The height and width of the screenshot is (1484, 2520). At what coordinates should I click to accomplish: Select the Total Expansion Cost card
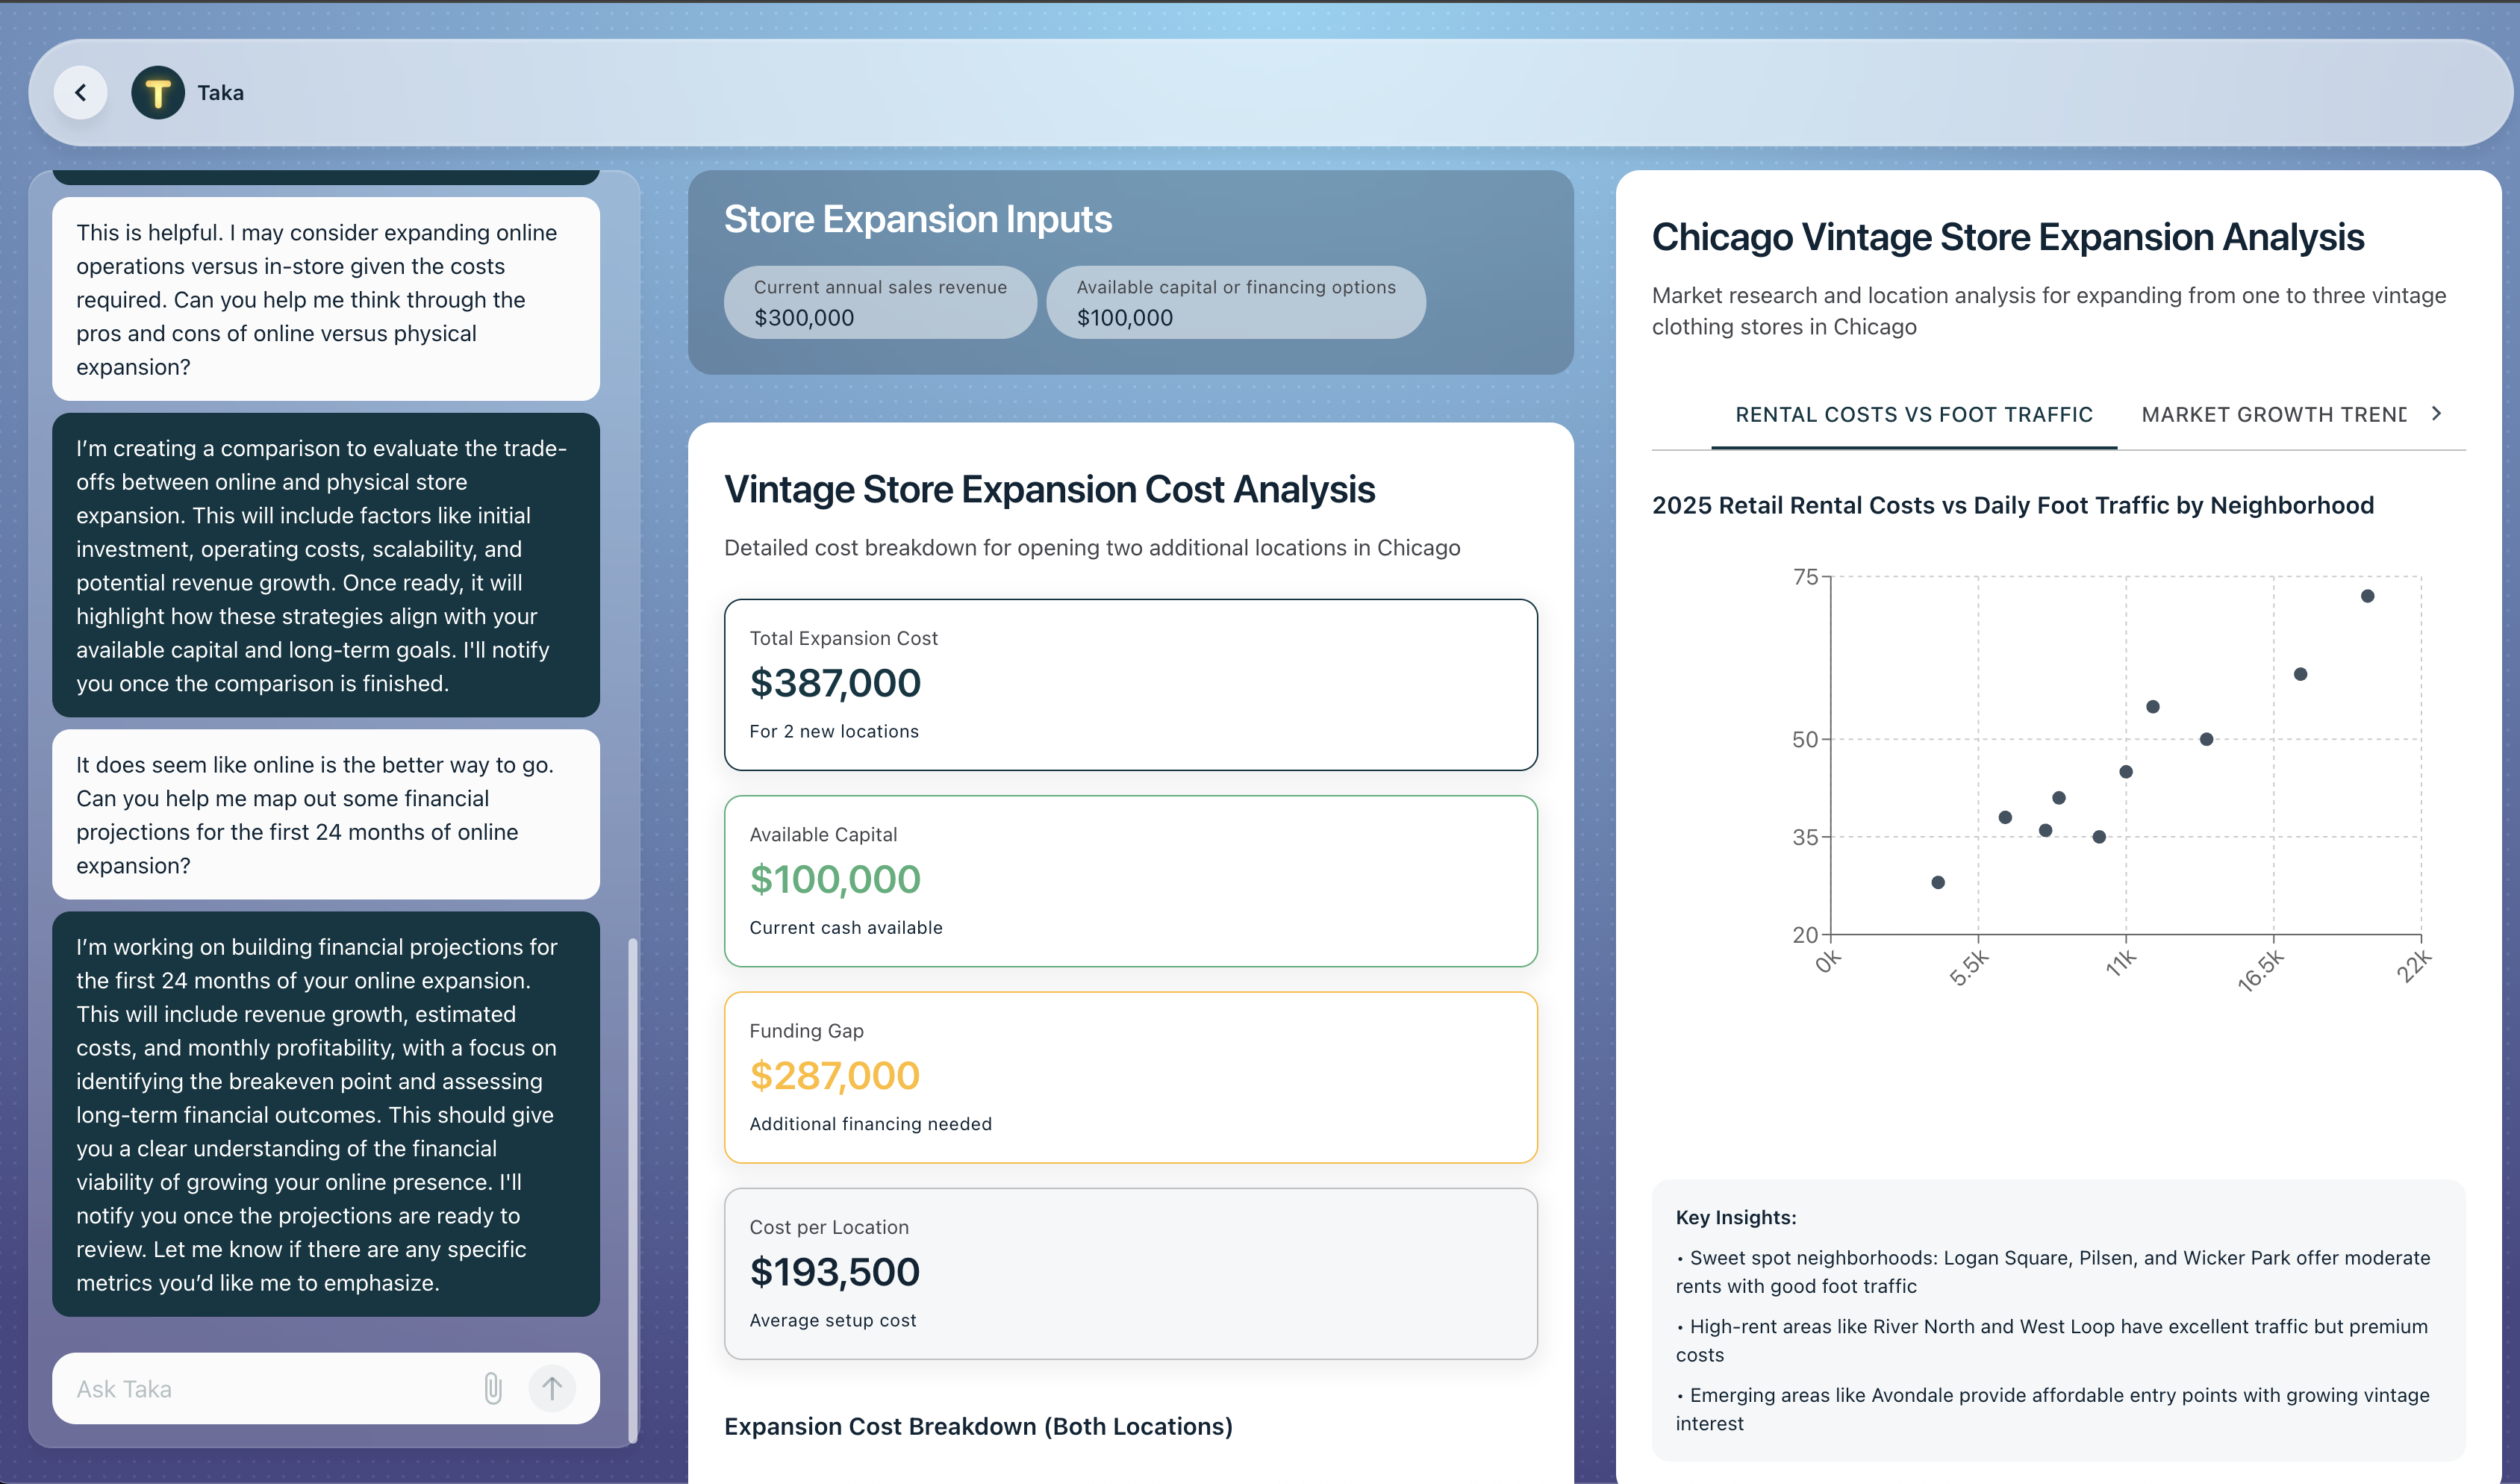point(1130,685)
